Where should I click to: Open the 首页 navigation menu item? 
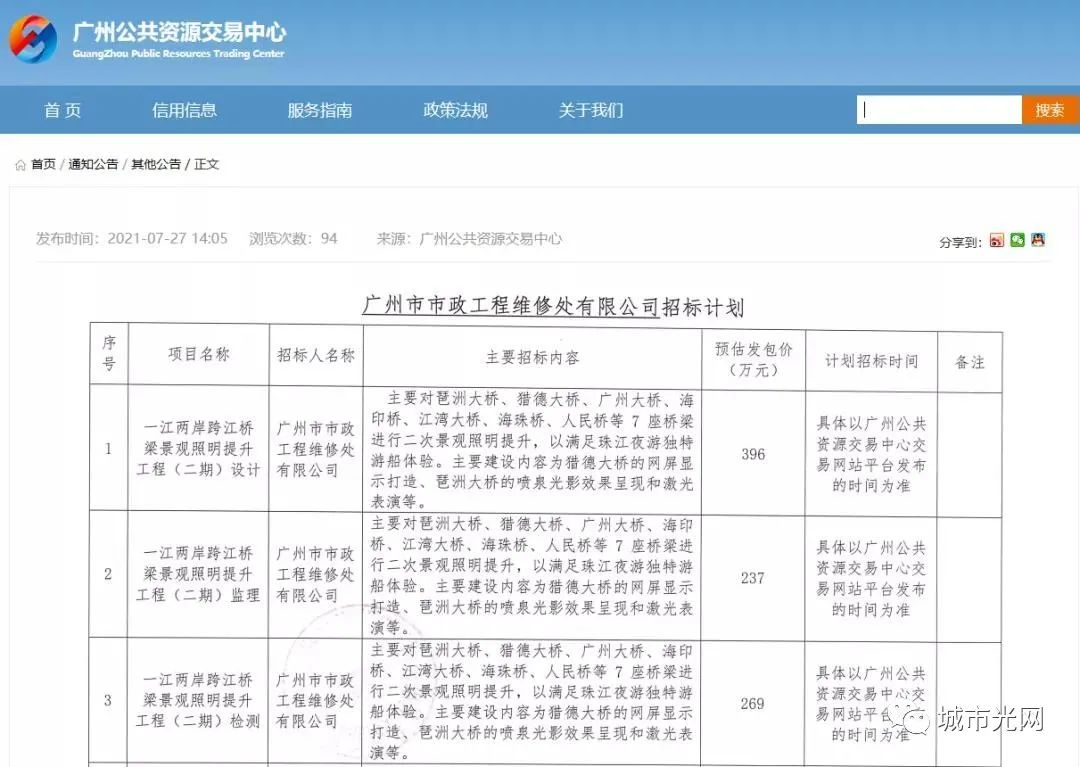[62, 110]
